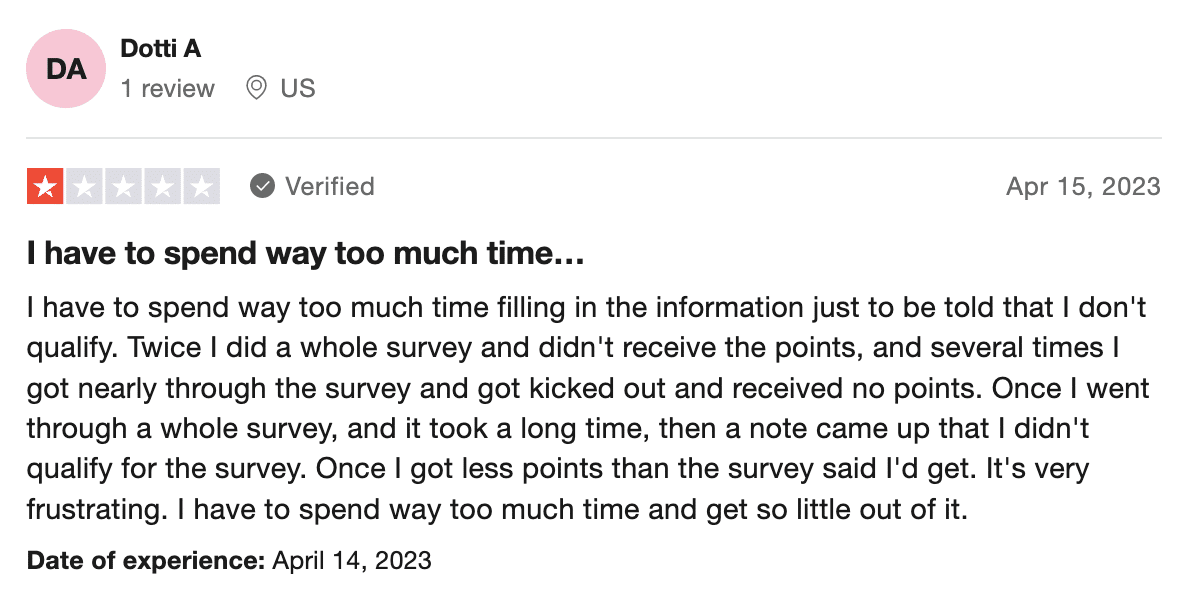1196x592 pixels.
Task: Click the 'Date of experience:' label
Action: pyautogui.click(x=145, y=561)
